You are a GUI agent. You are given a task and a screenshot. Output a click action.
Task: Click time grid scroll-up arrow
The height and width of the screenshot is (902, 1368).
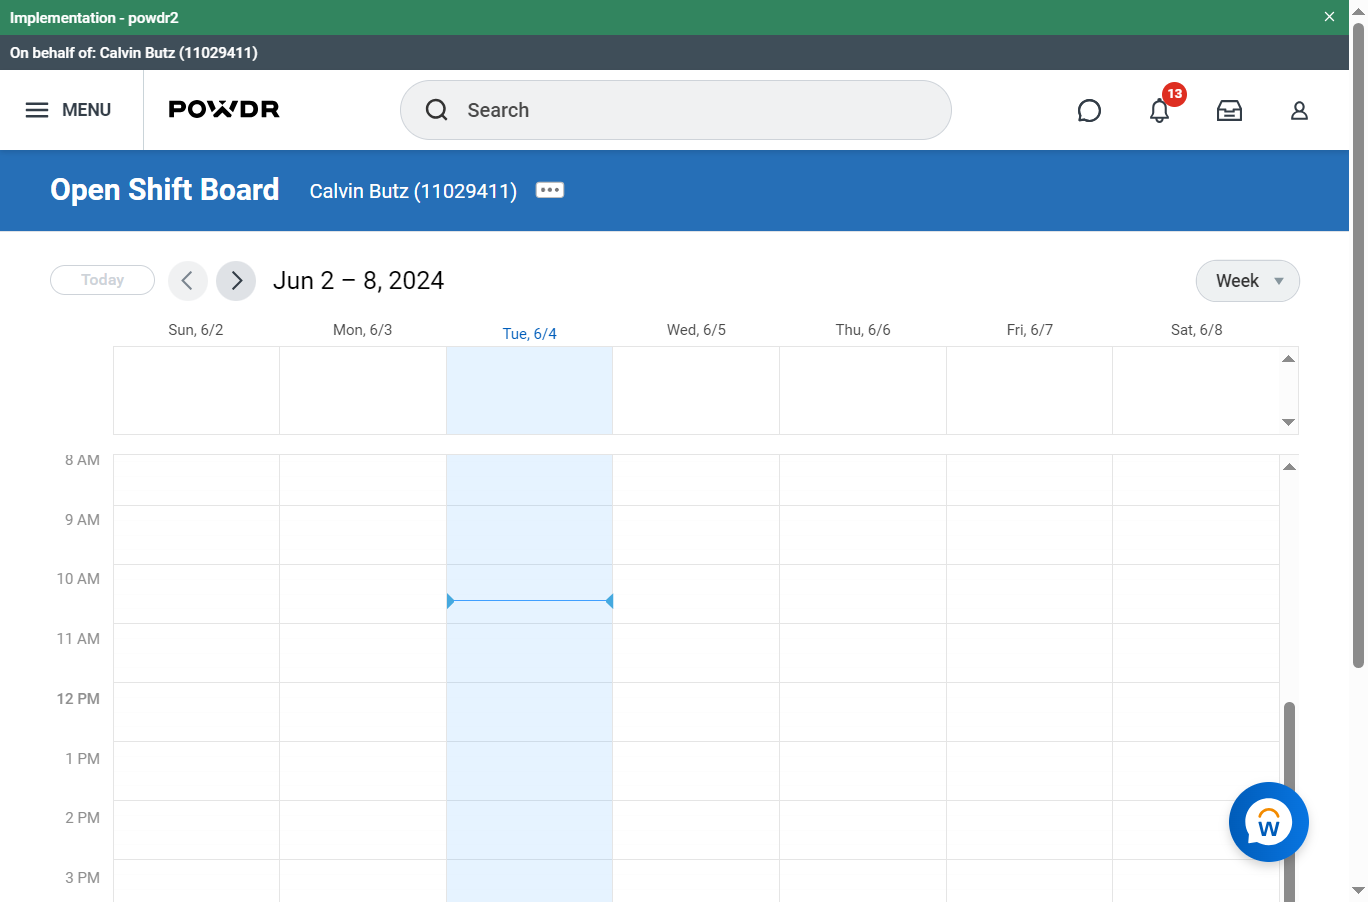[1289, 467]
